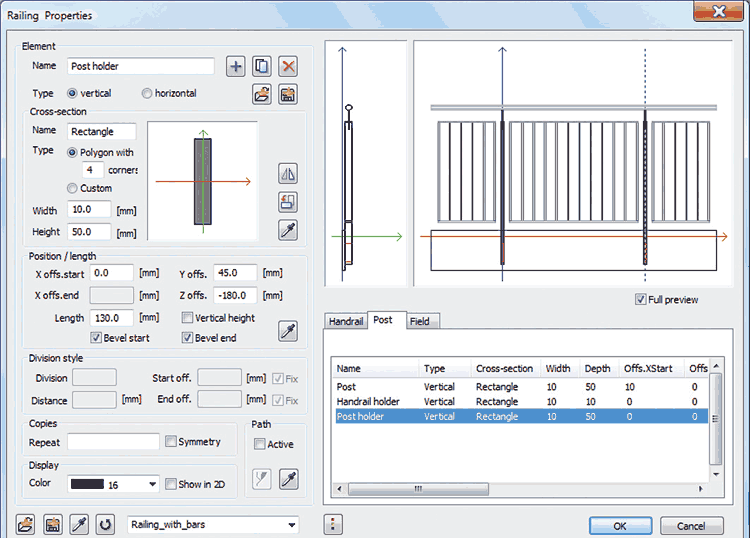The height and width of the screenshot is (538, 750).
Task: Click the dark color swatch in Display
Action: pyautogui.click(x=87, y=484)
